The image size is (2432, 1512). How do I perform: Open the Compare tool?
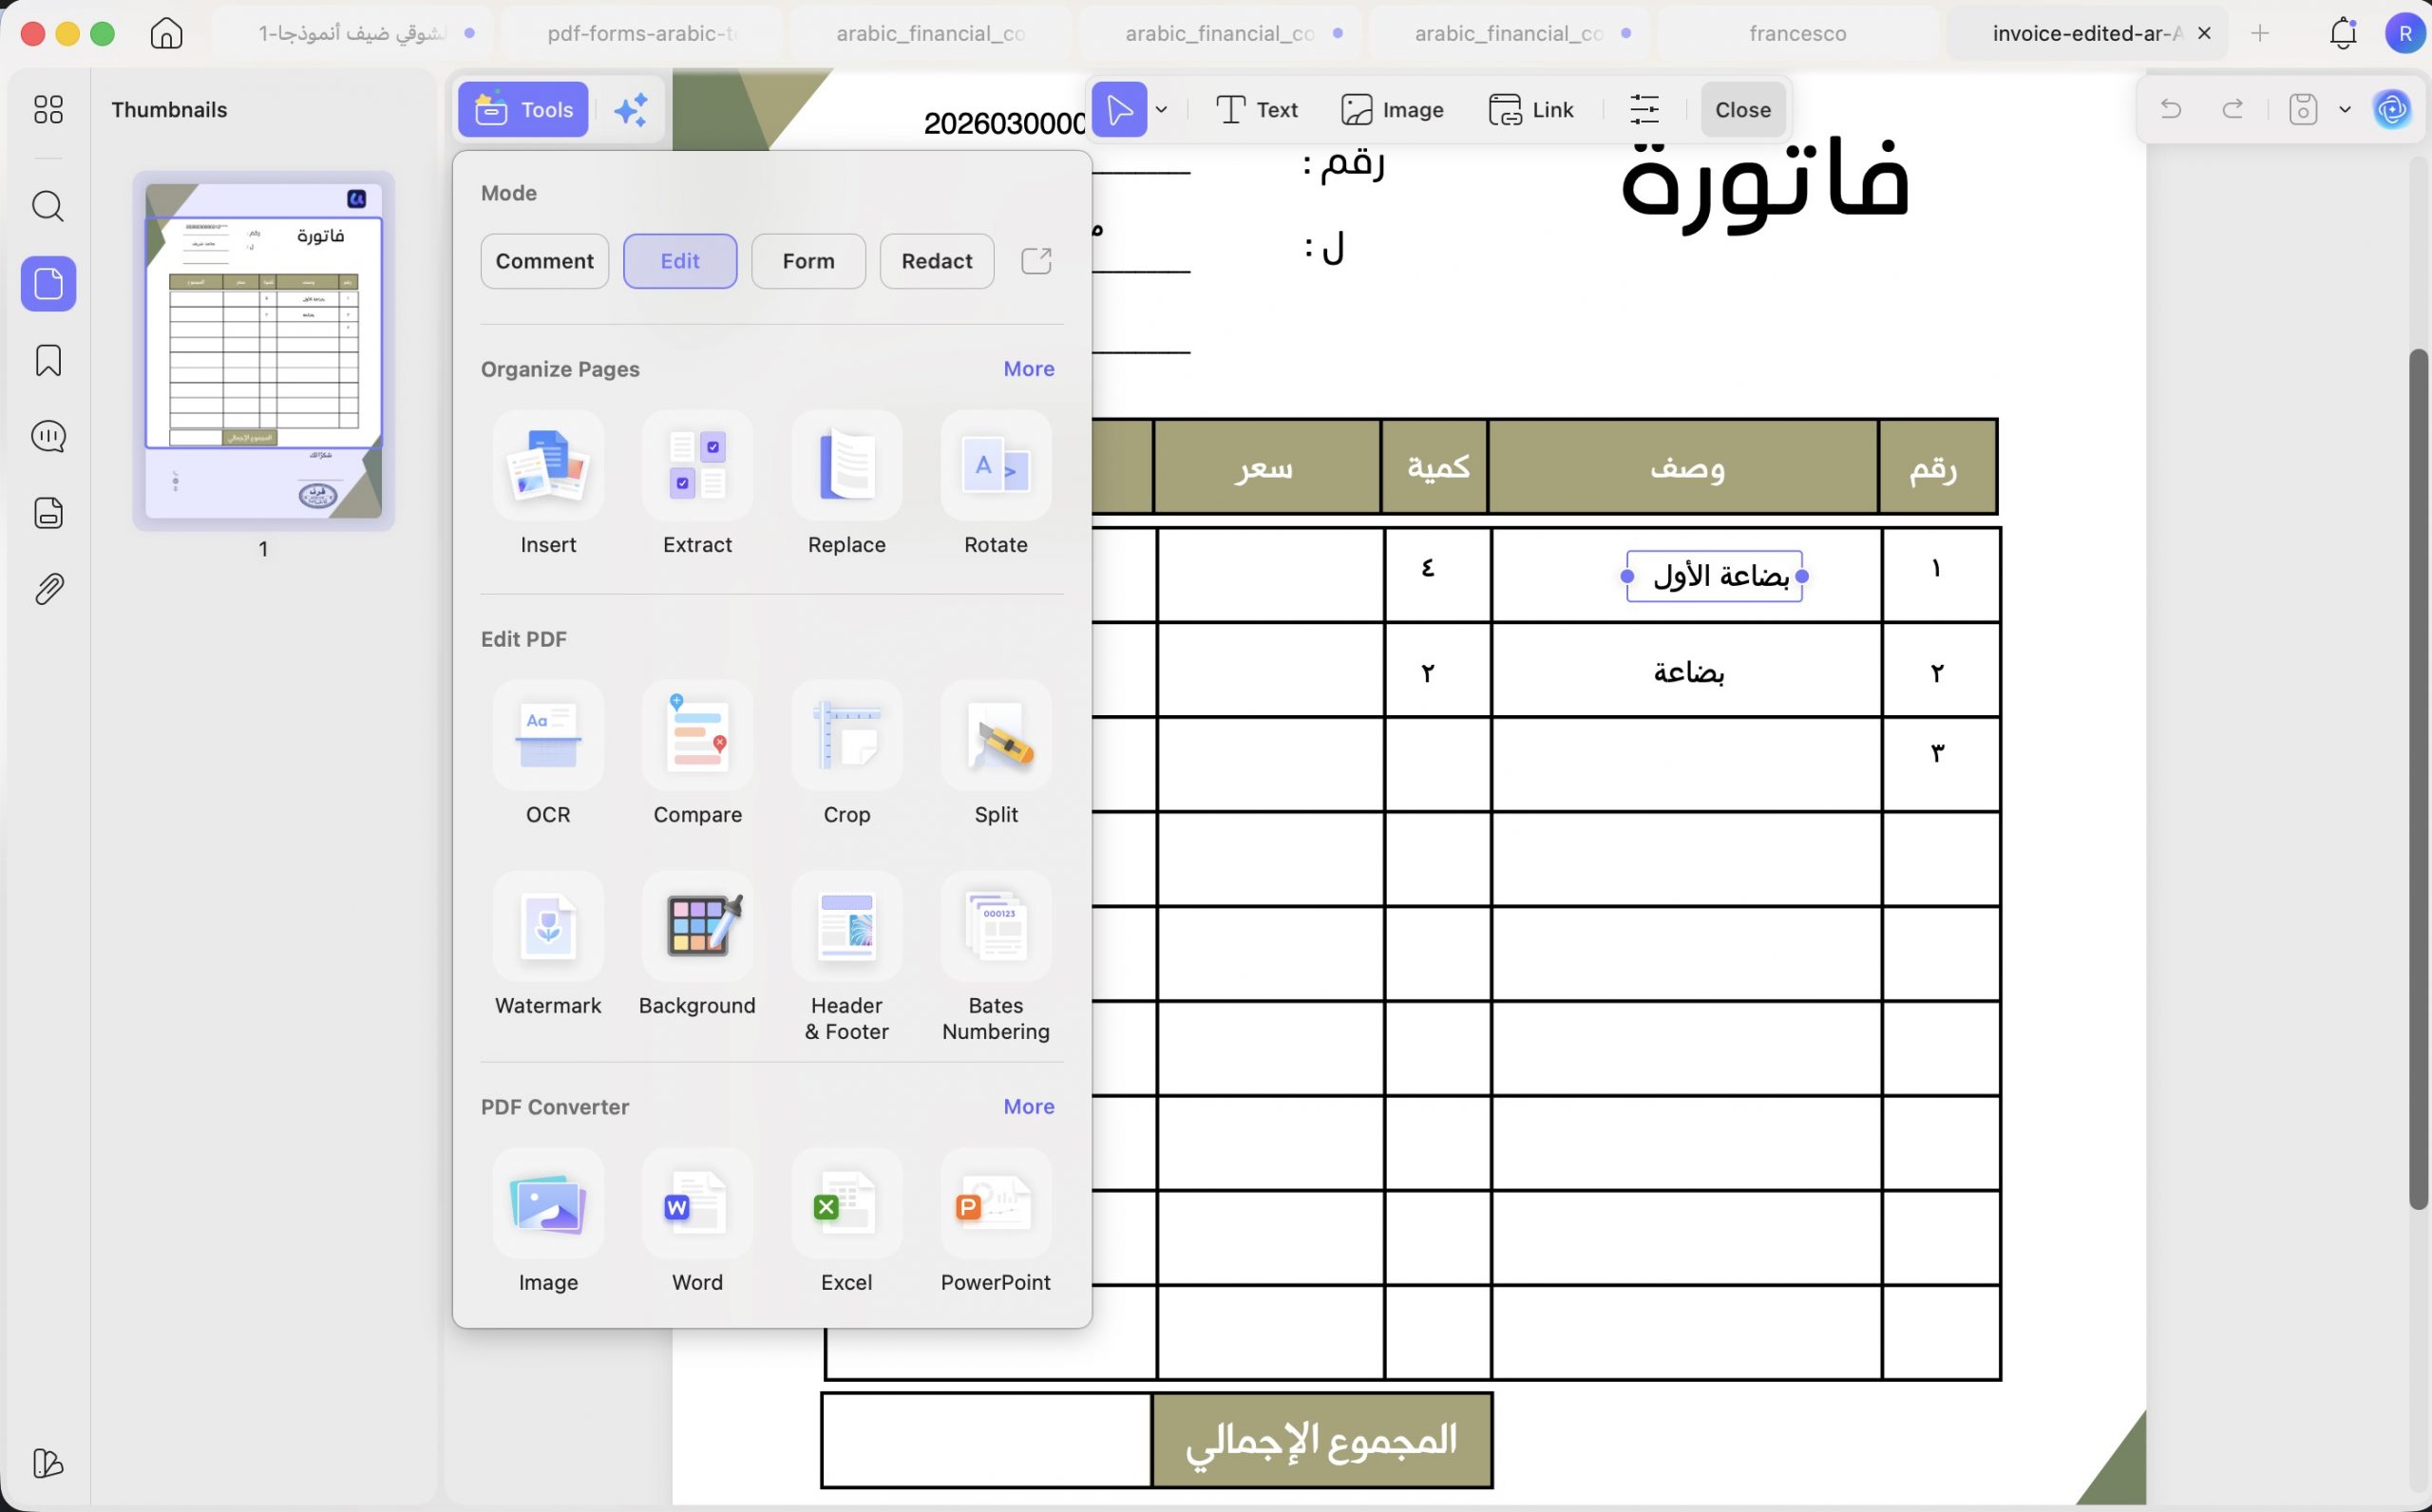click(x=697, y=753)
